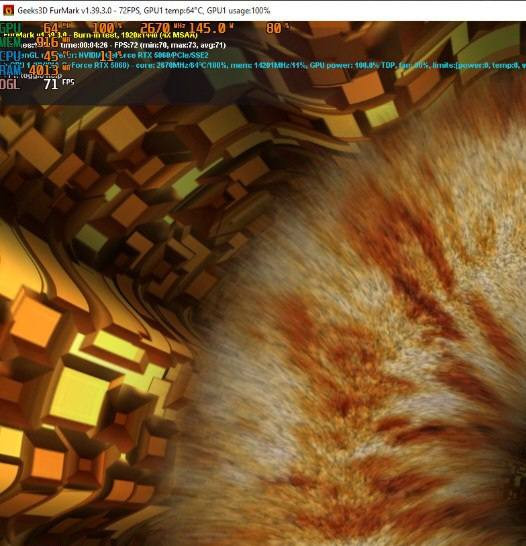
Task: Click the 4013 RAM usage value
Action: pyautogui.click(x=43, y=70)
